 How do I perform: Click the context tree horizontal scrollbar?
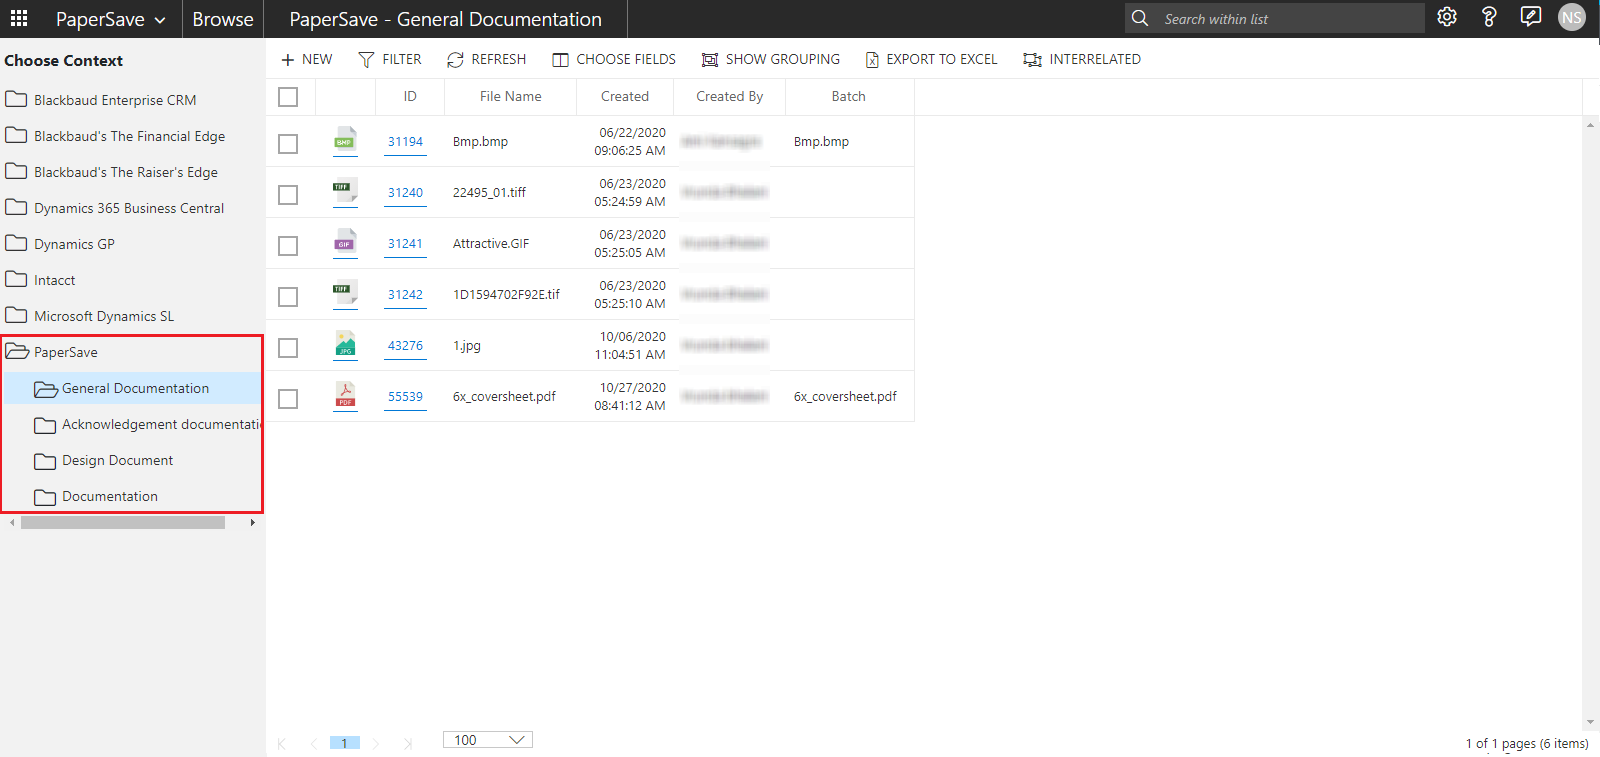point(123,522)
